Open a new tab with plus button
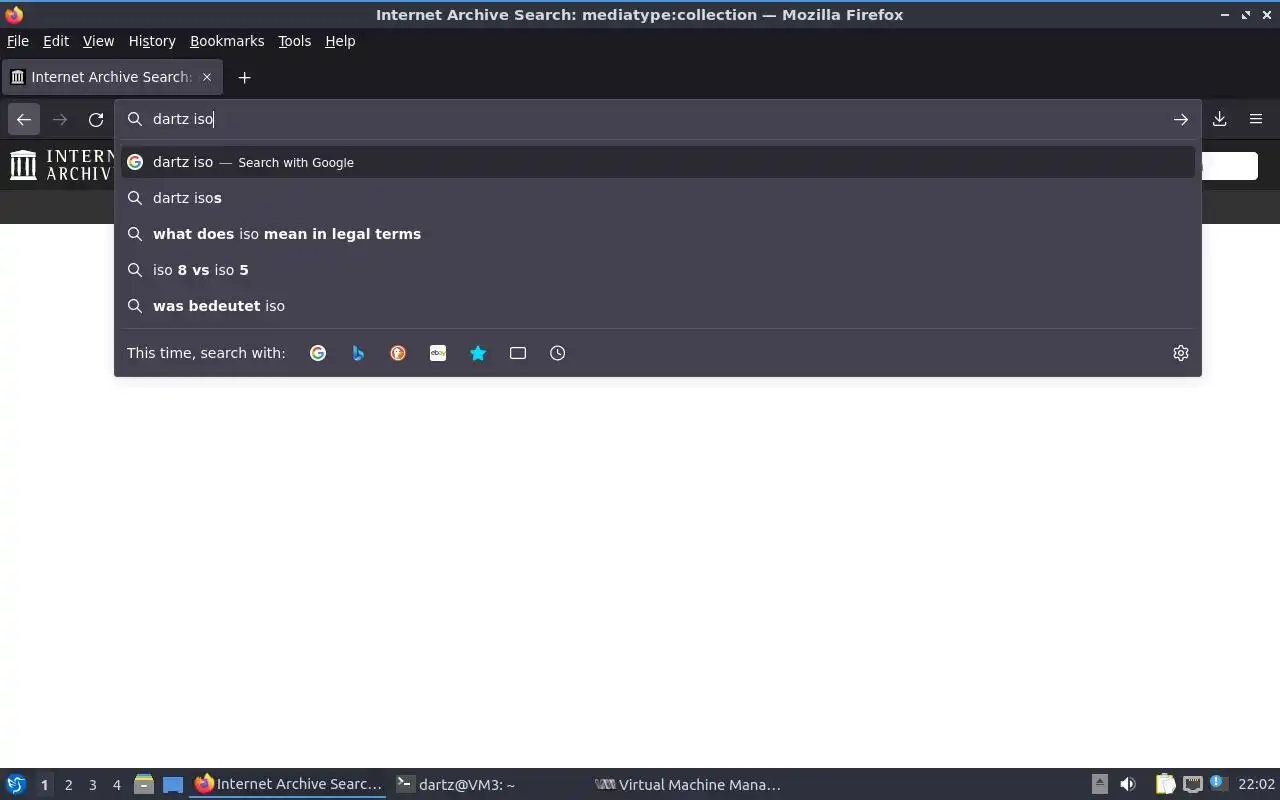1280x800 pixels. pos(244,77)
